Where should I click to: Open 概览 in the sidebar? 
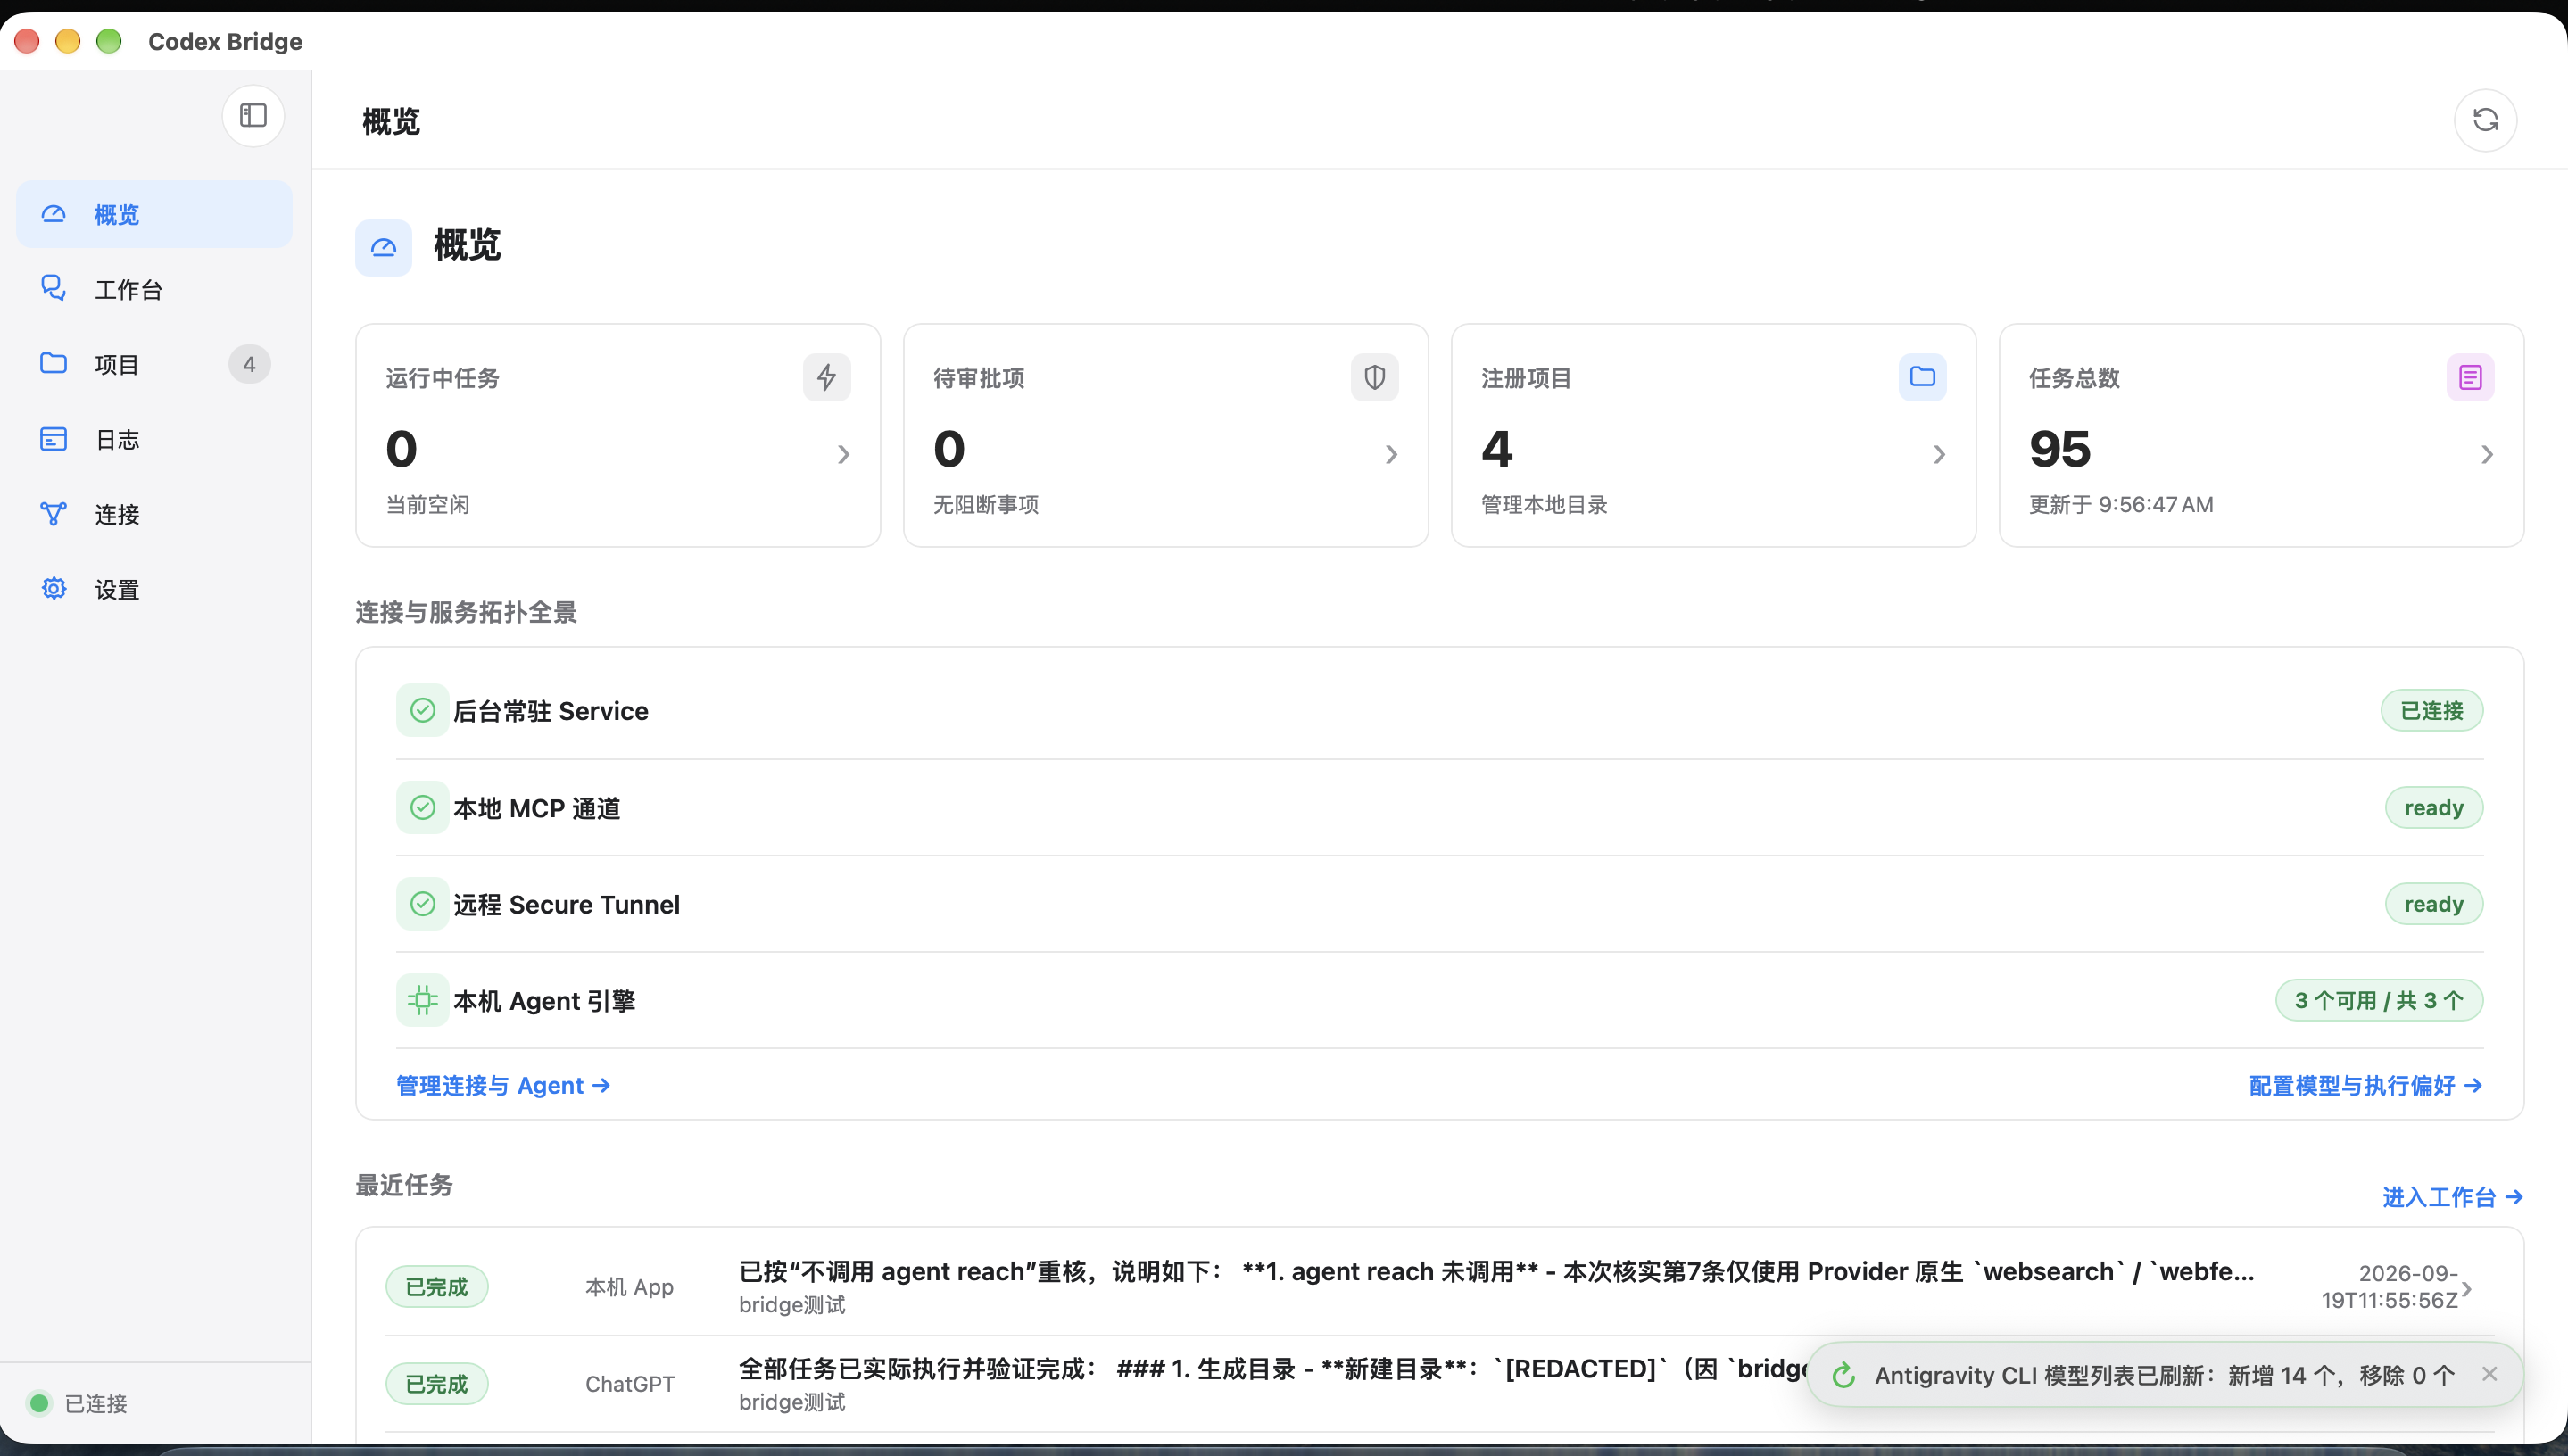click(154, 214)
